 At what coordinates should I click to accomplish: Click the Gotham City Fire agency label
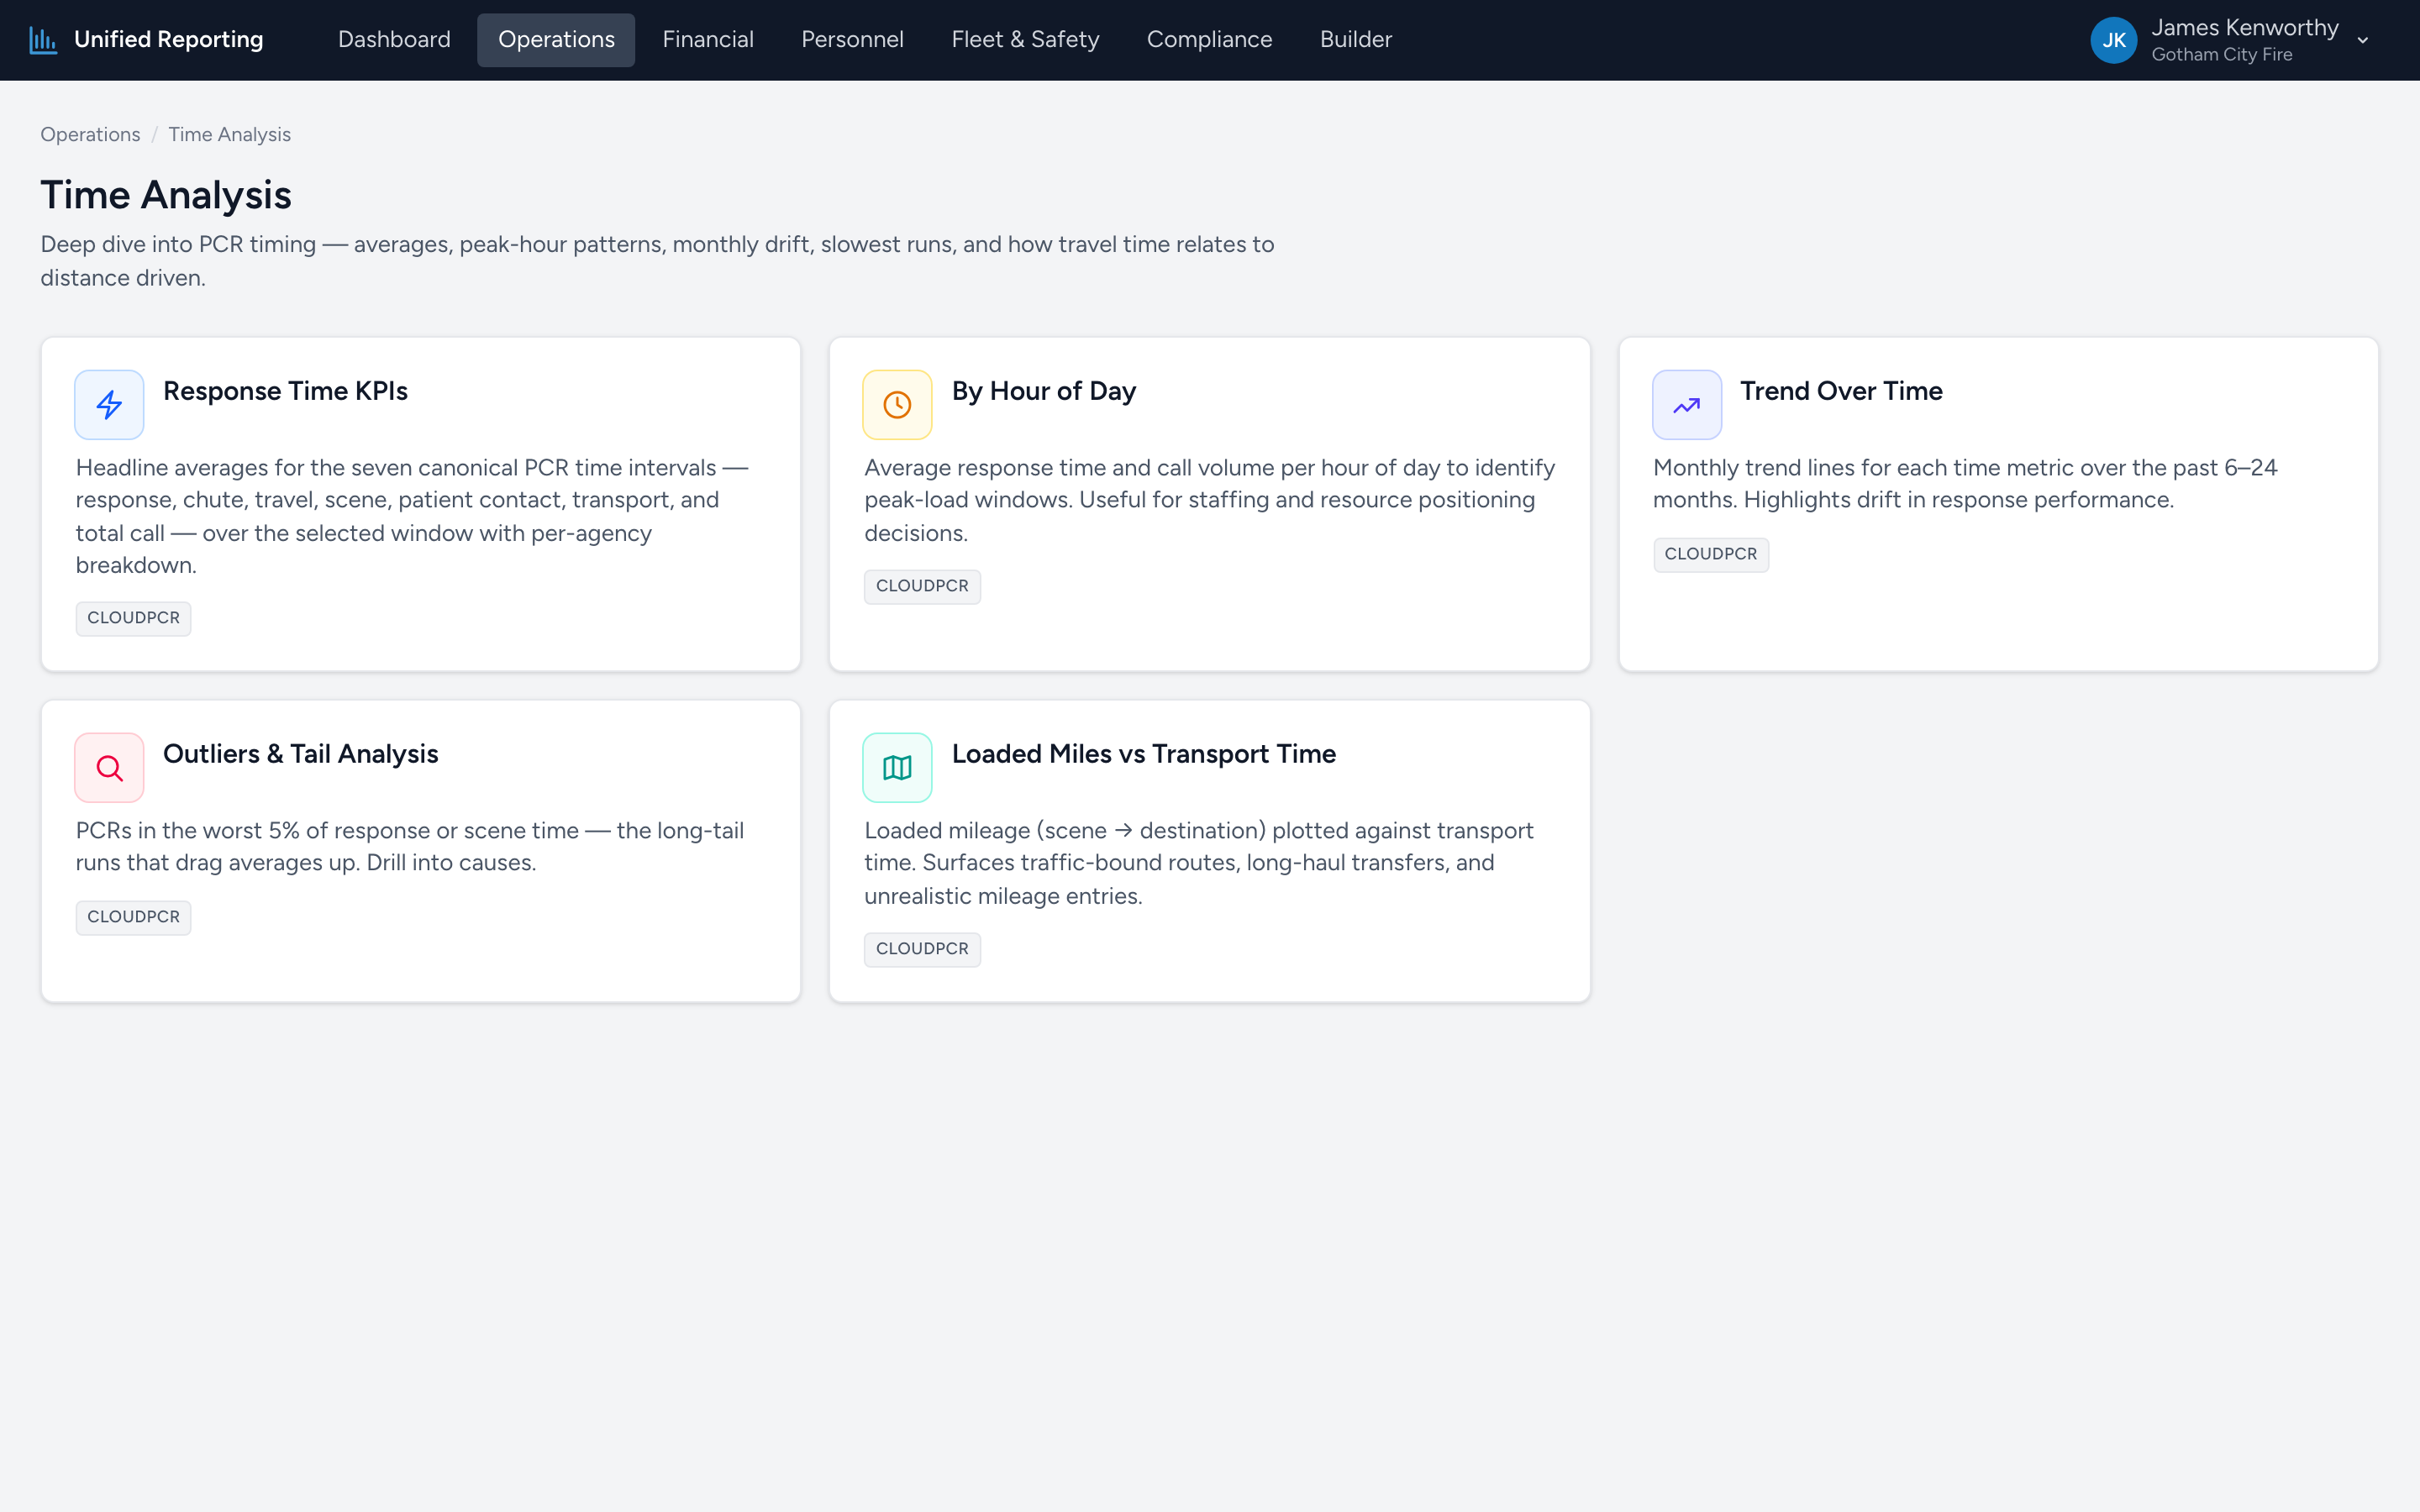(x=2222, y=55)
